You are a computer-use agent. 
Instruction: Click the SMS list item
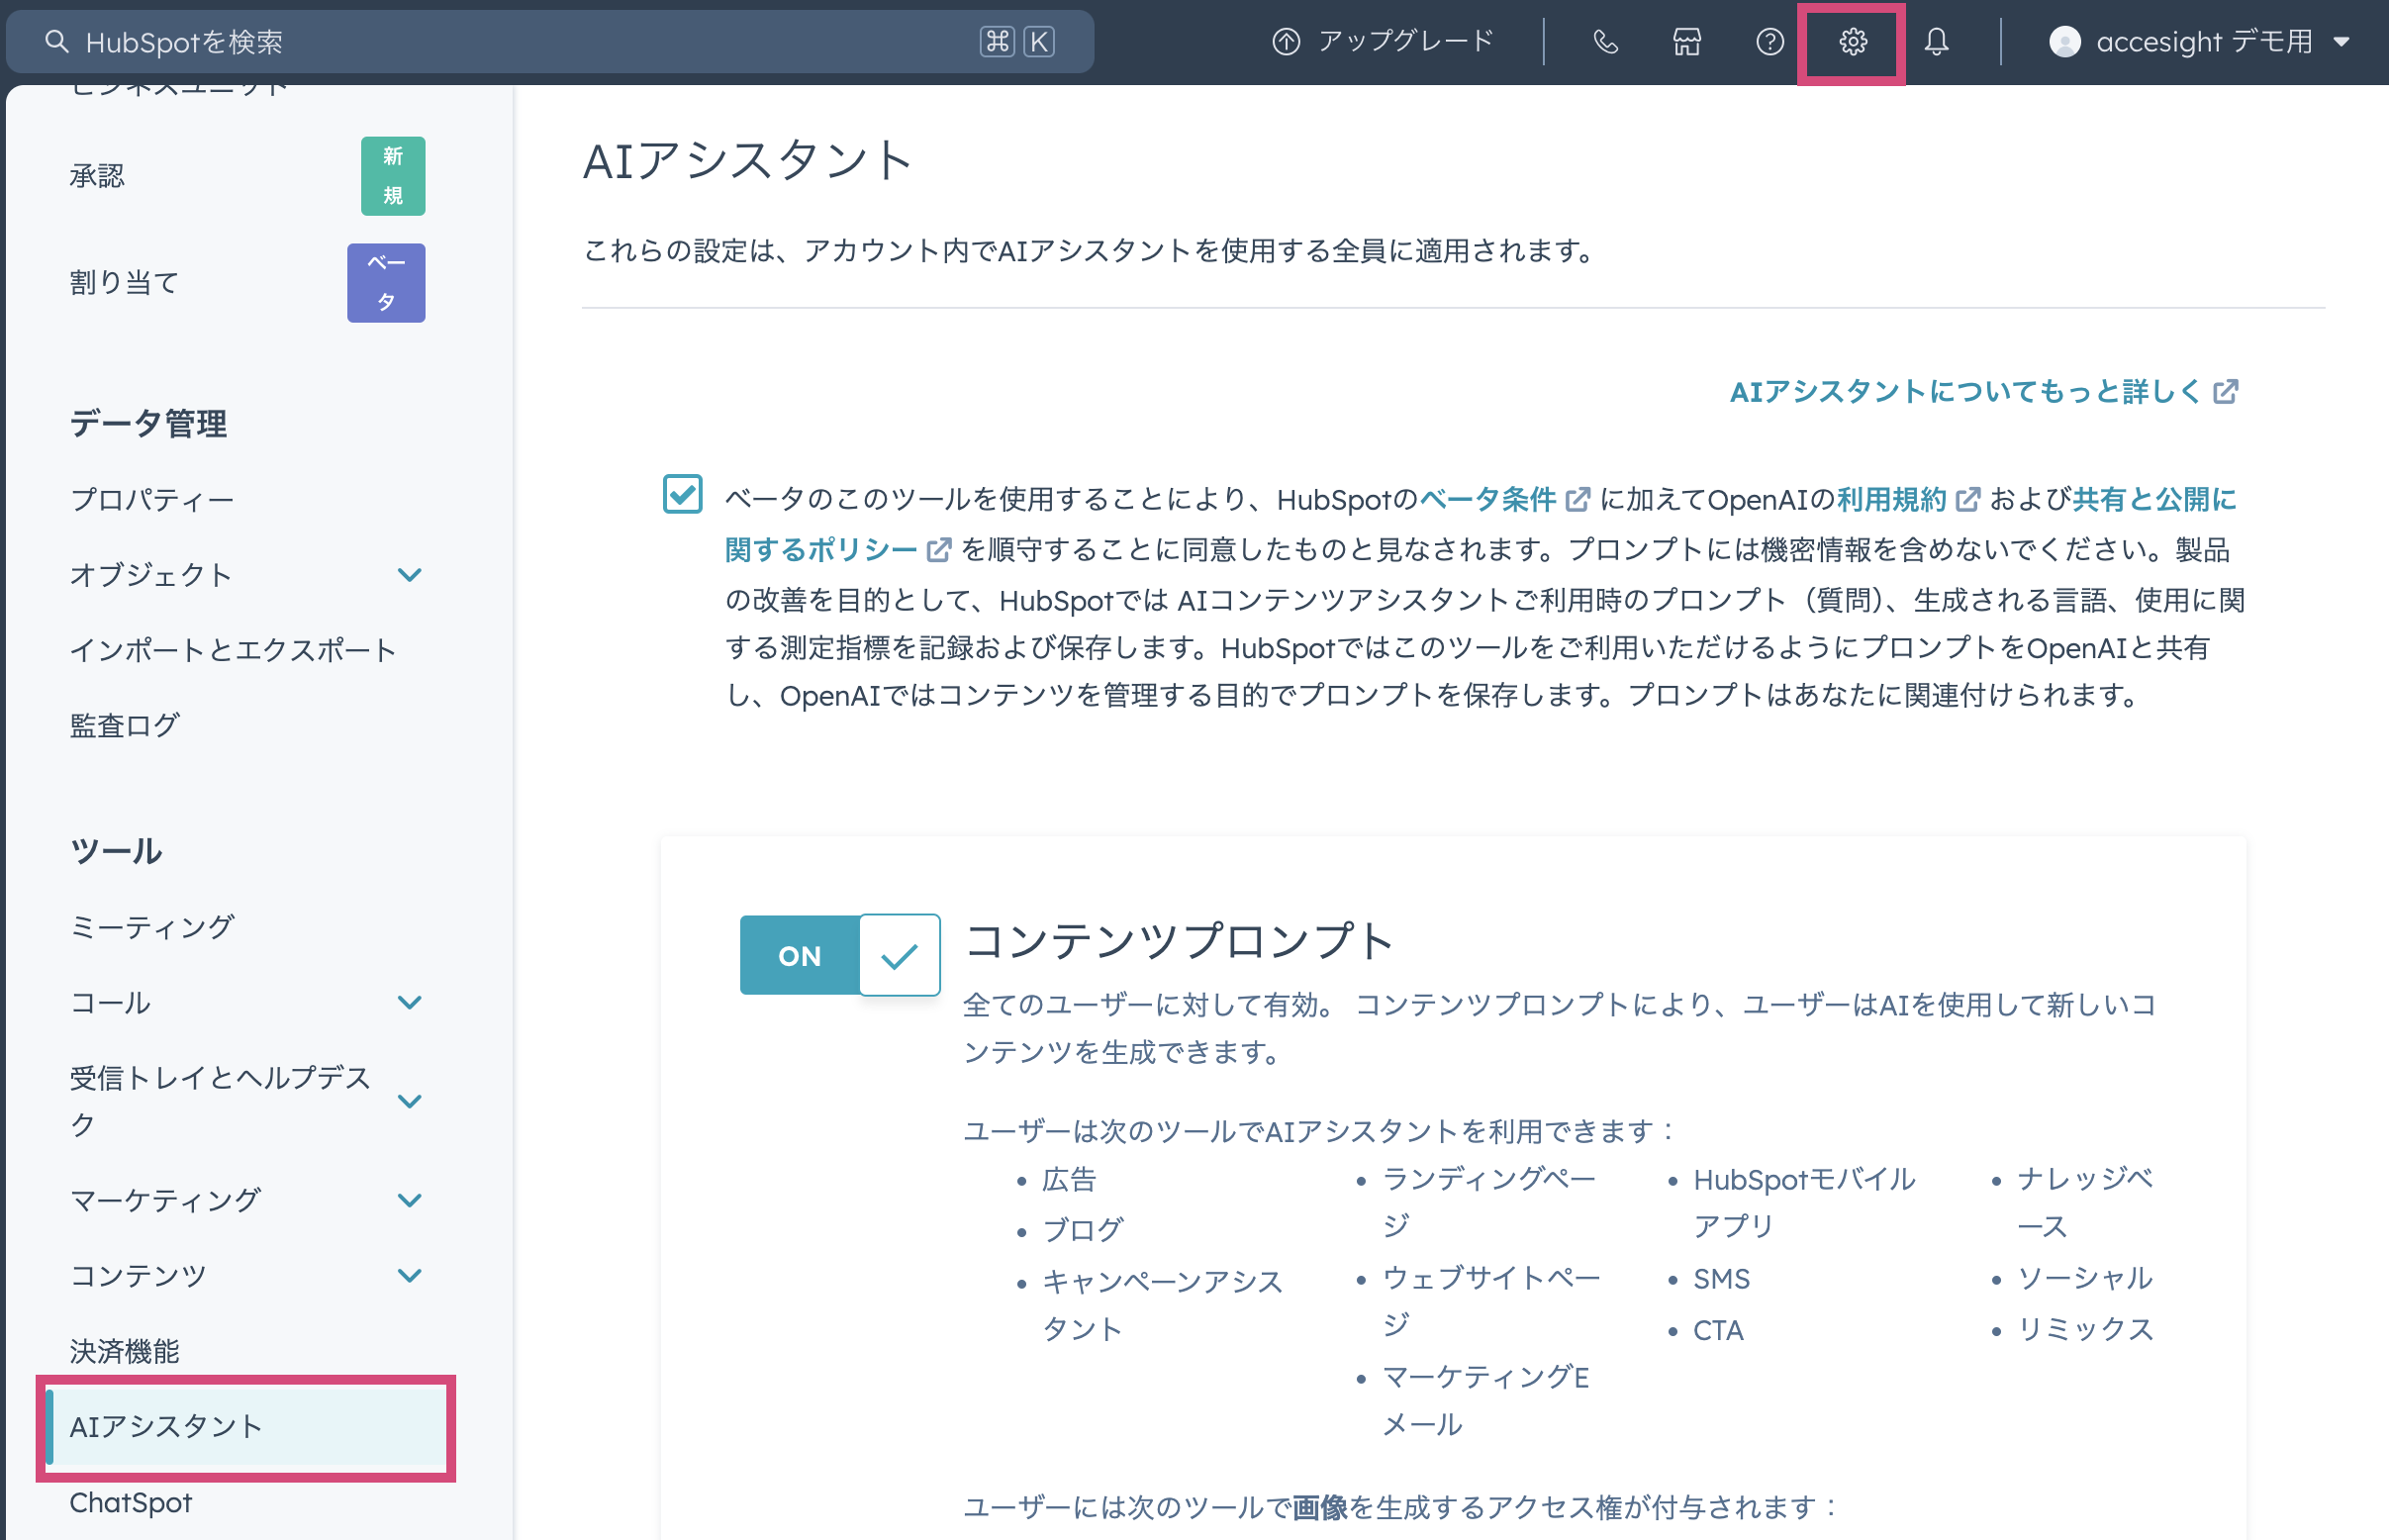1721,1279
